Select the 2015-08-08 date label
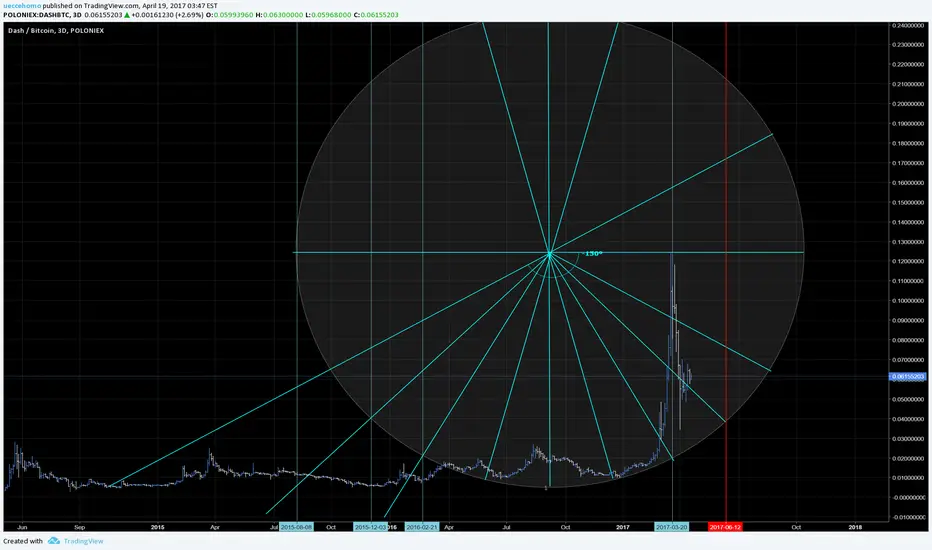Image resolution: width=932 pixels, height=550 pixels. 296,527
